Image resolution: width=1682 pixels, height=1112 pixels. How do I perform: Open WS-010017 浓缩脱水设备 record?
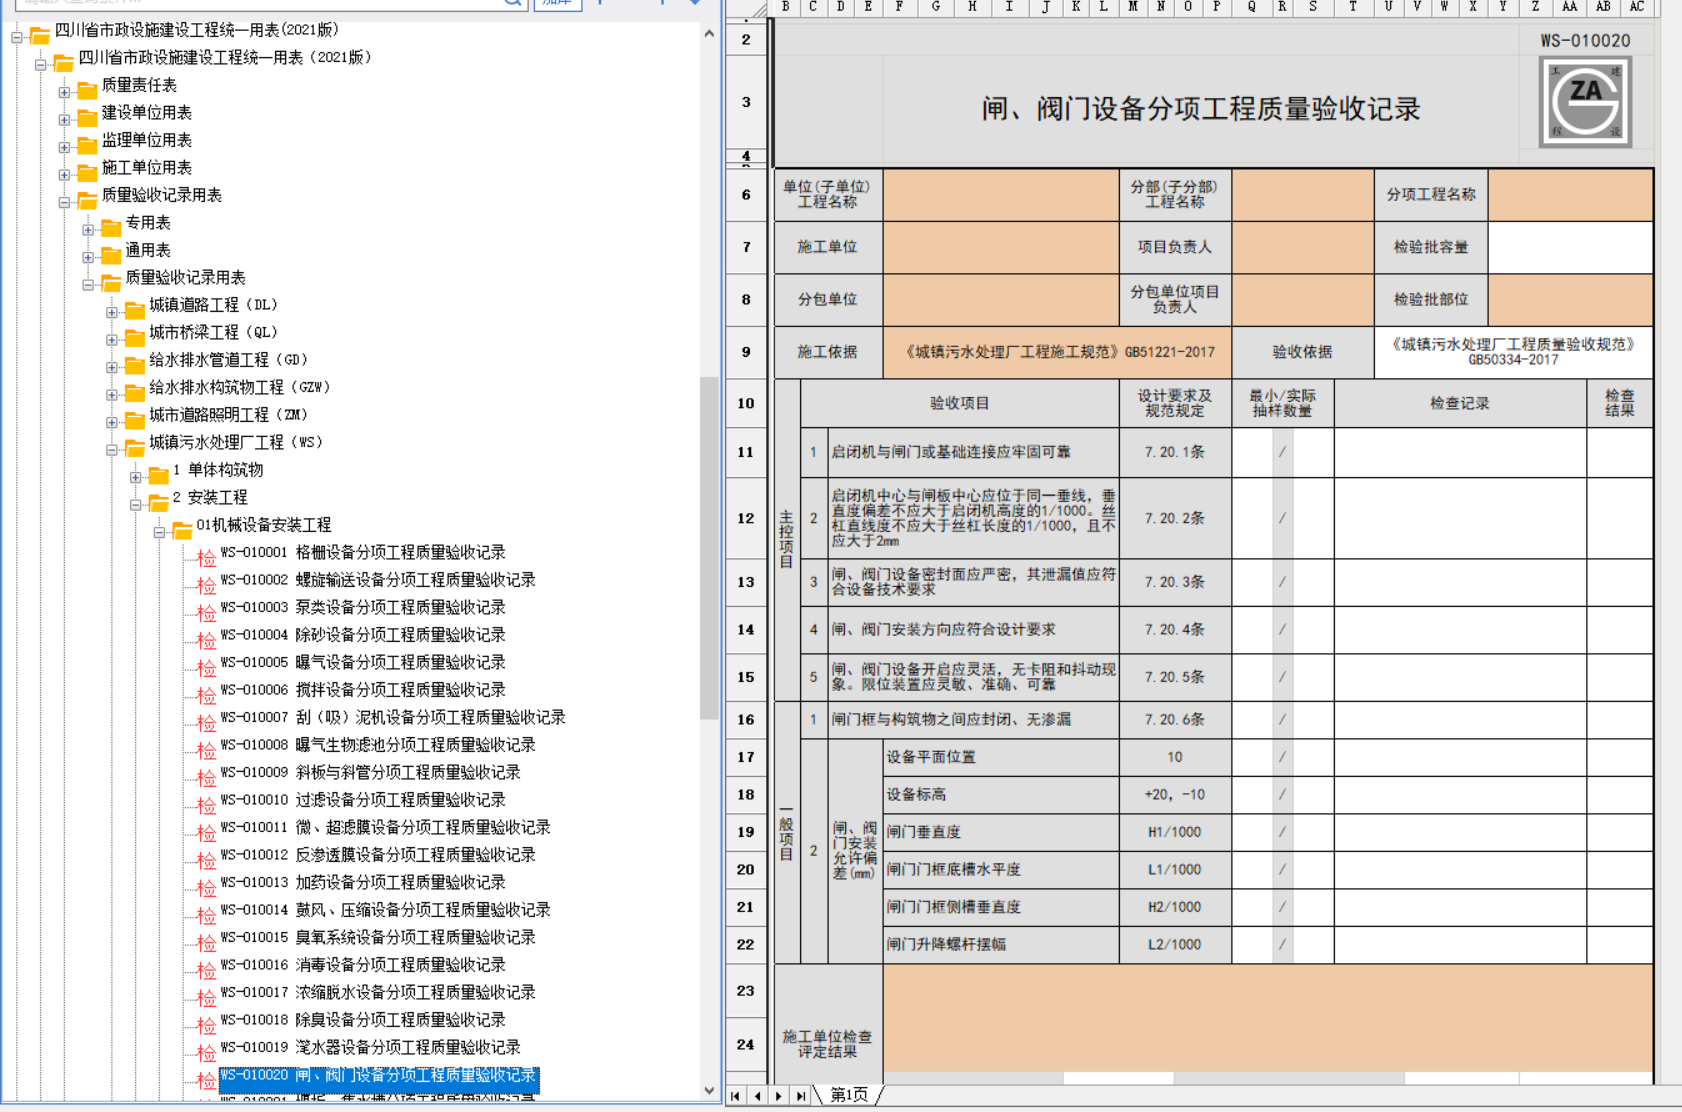(378, 992)
